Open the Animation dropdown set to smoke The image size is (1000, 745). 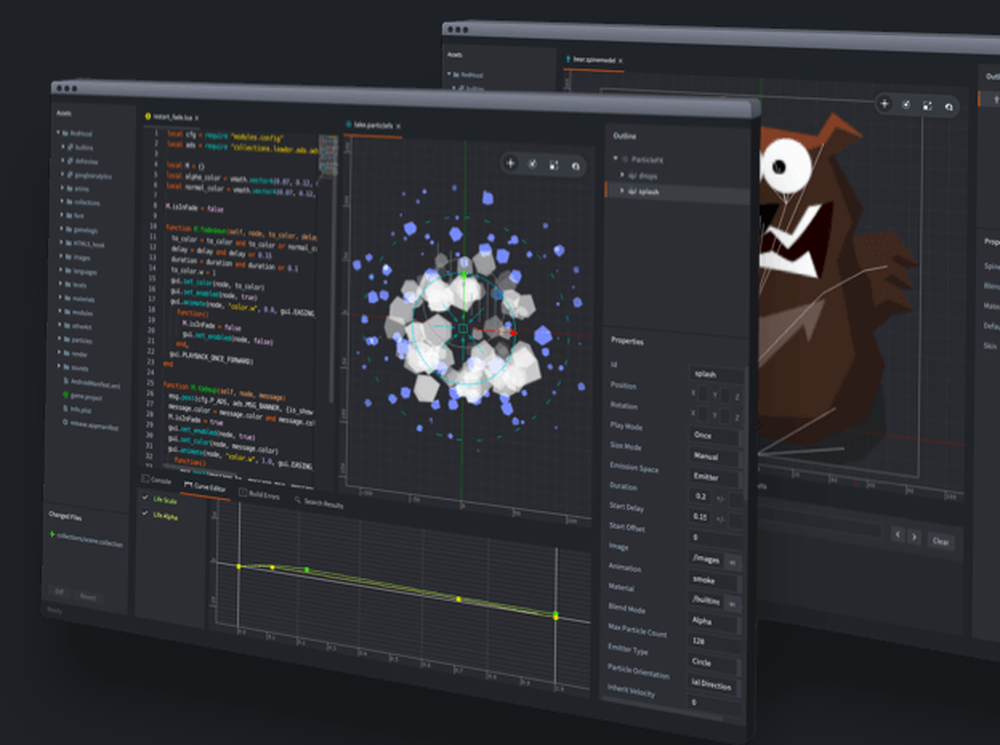714,580
